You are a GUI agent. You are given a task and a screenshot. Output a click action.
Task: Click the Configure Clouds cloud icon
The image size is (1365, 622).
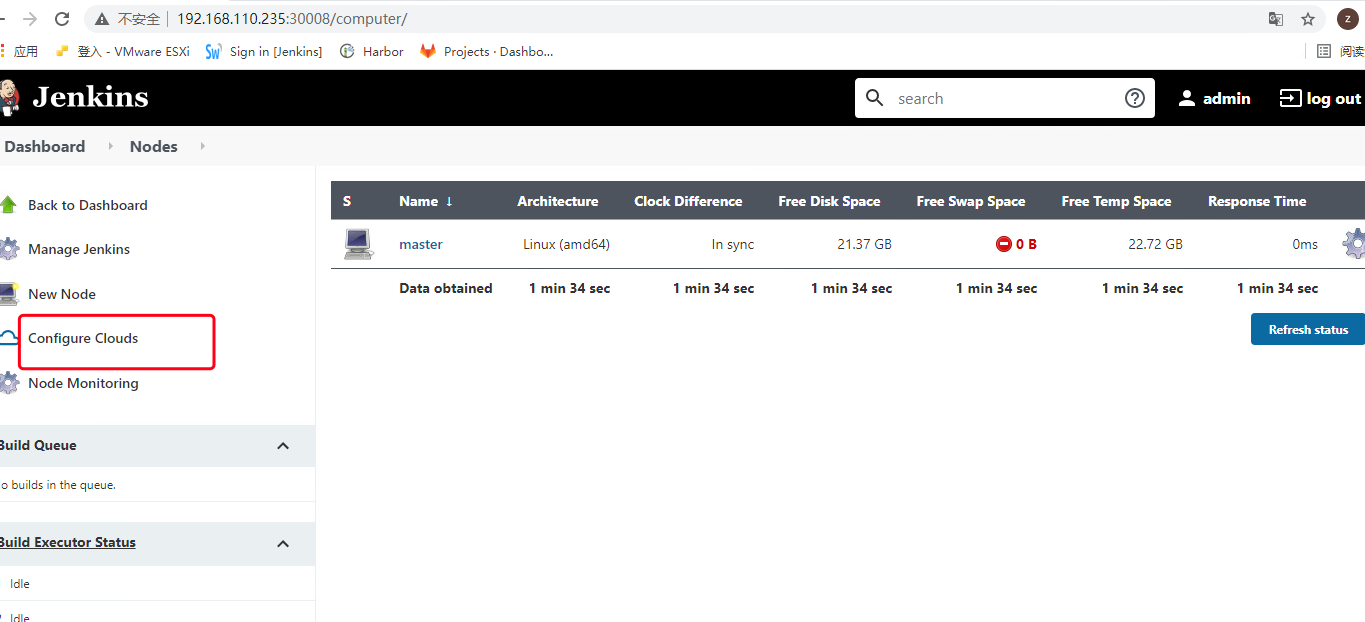click(x=8, y=338)
